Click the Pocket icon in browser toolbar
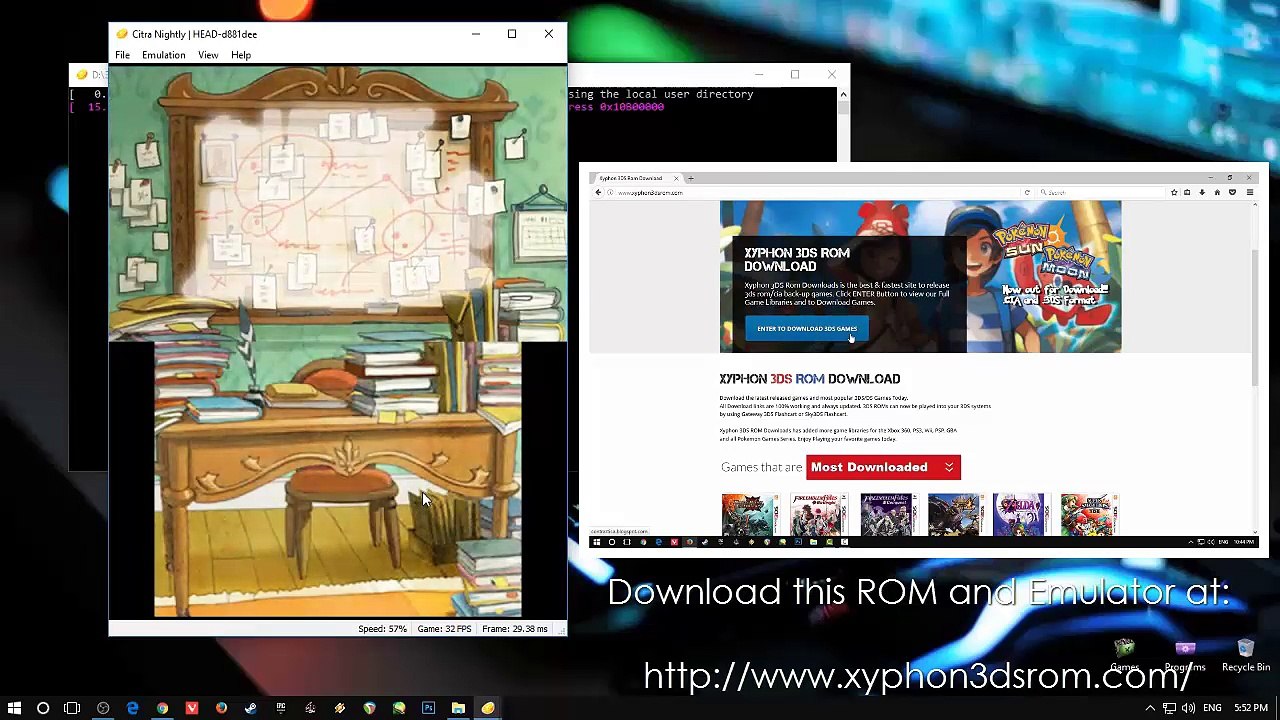This screenshot has height=720, width=1280. click(x=1232, y=192)
